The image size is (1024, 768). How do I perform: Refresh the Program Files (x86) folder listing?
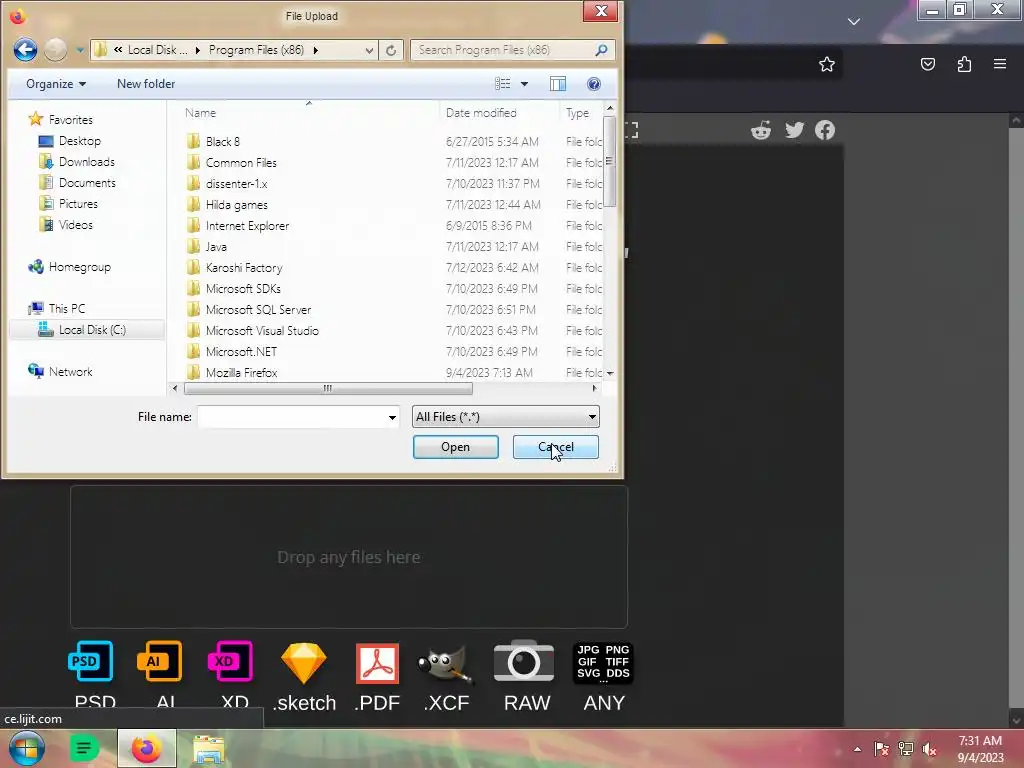point(391,50)
